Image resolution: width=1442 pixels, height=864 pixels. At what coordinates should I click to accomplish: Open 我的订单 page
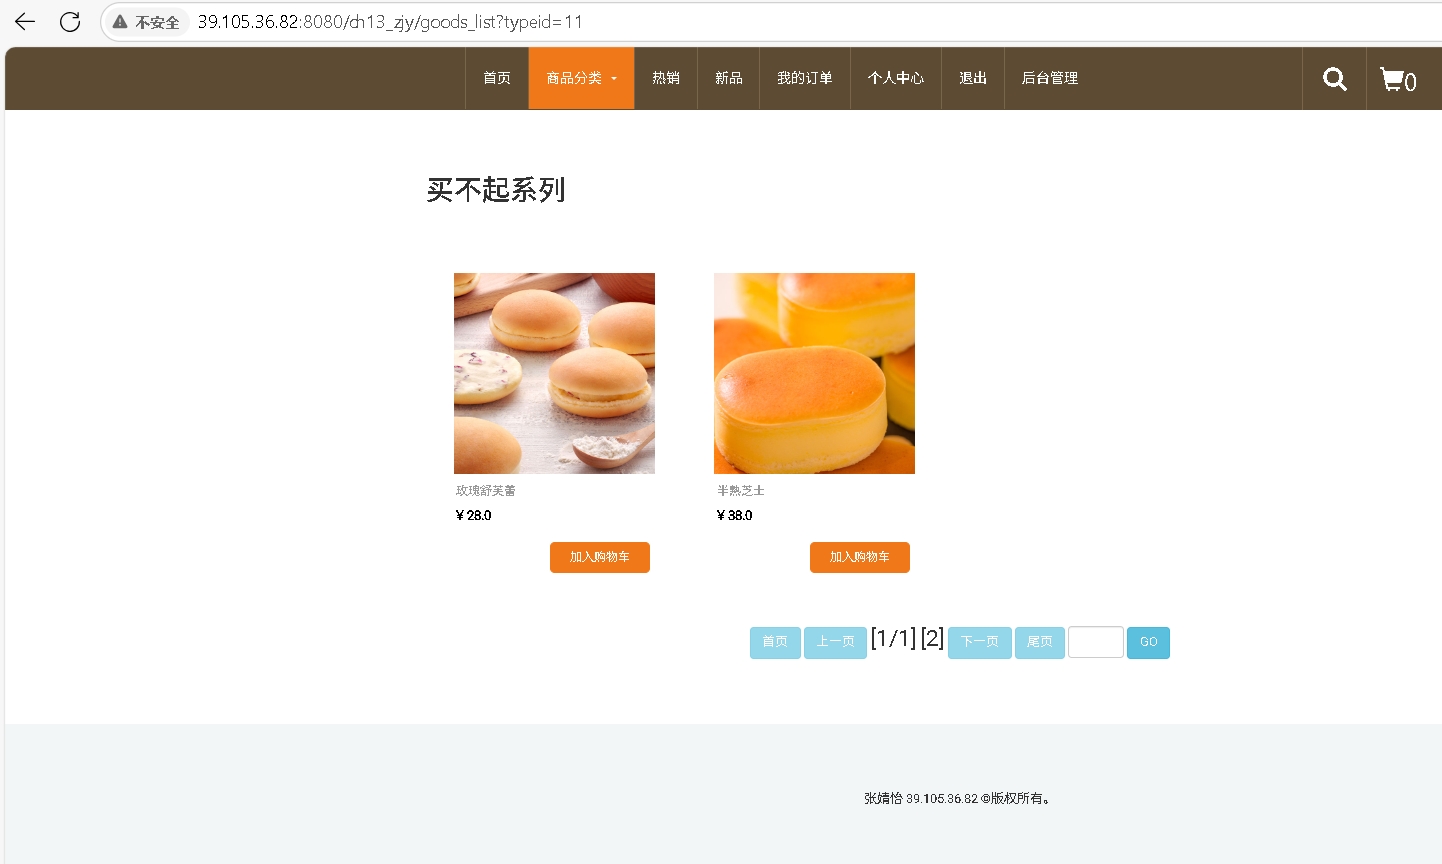click(x=805, y=78)
